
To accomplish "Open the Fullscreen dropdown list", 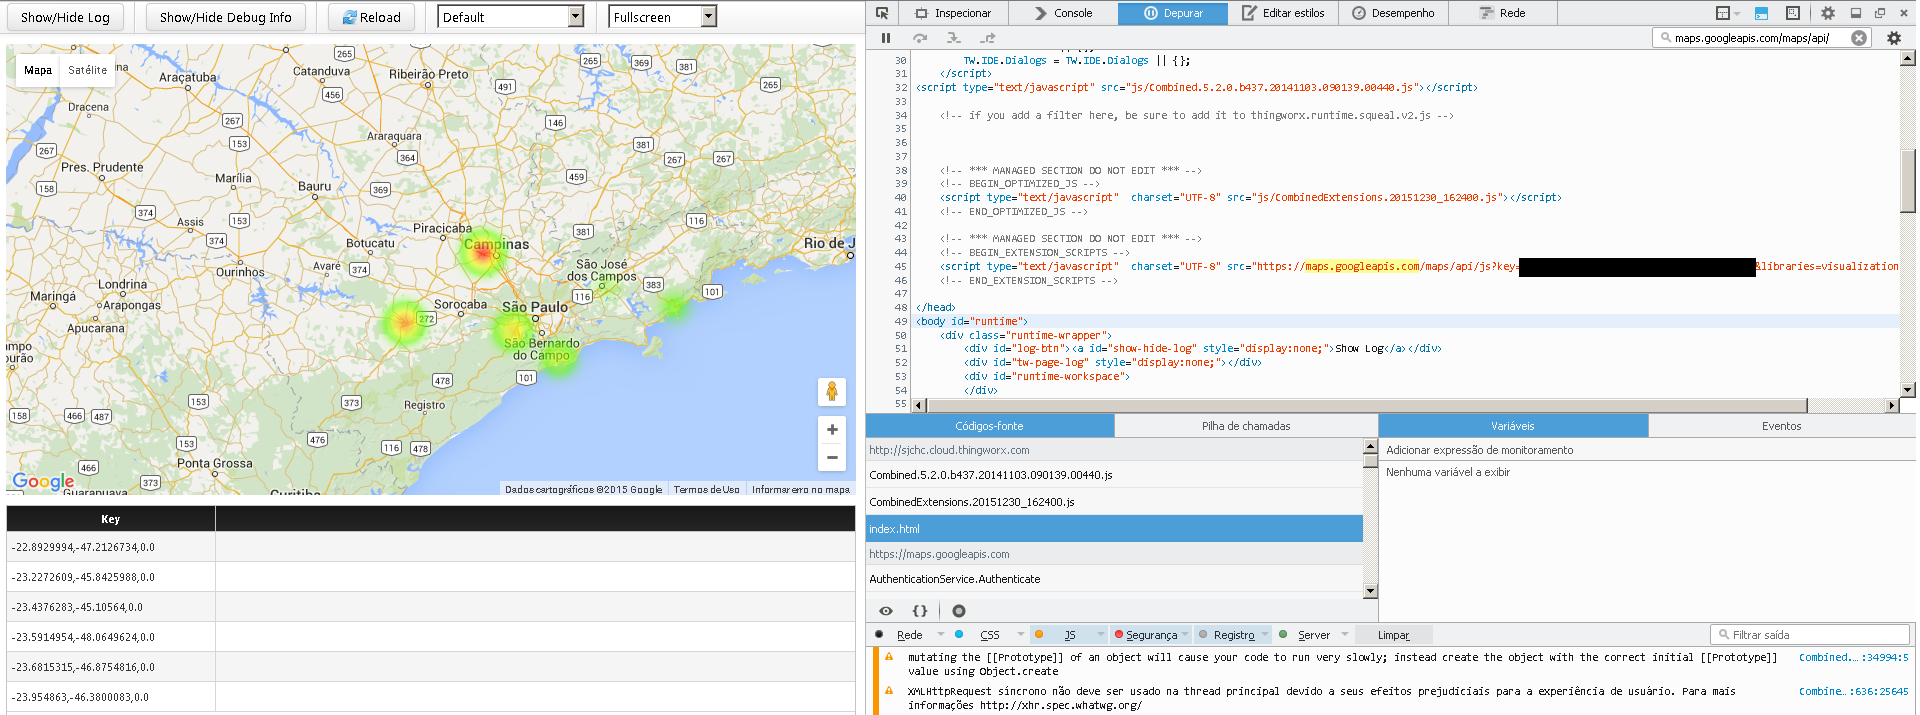I will (x=663, y=17).
